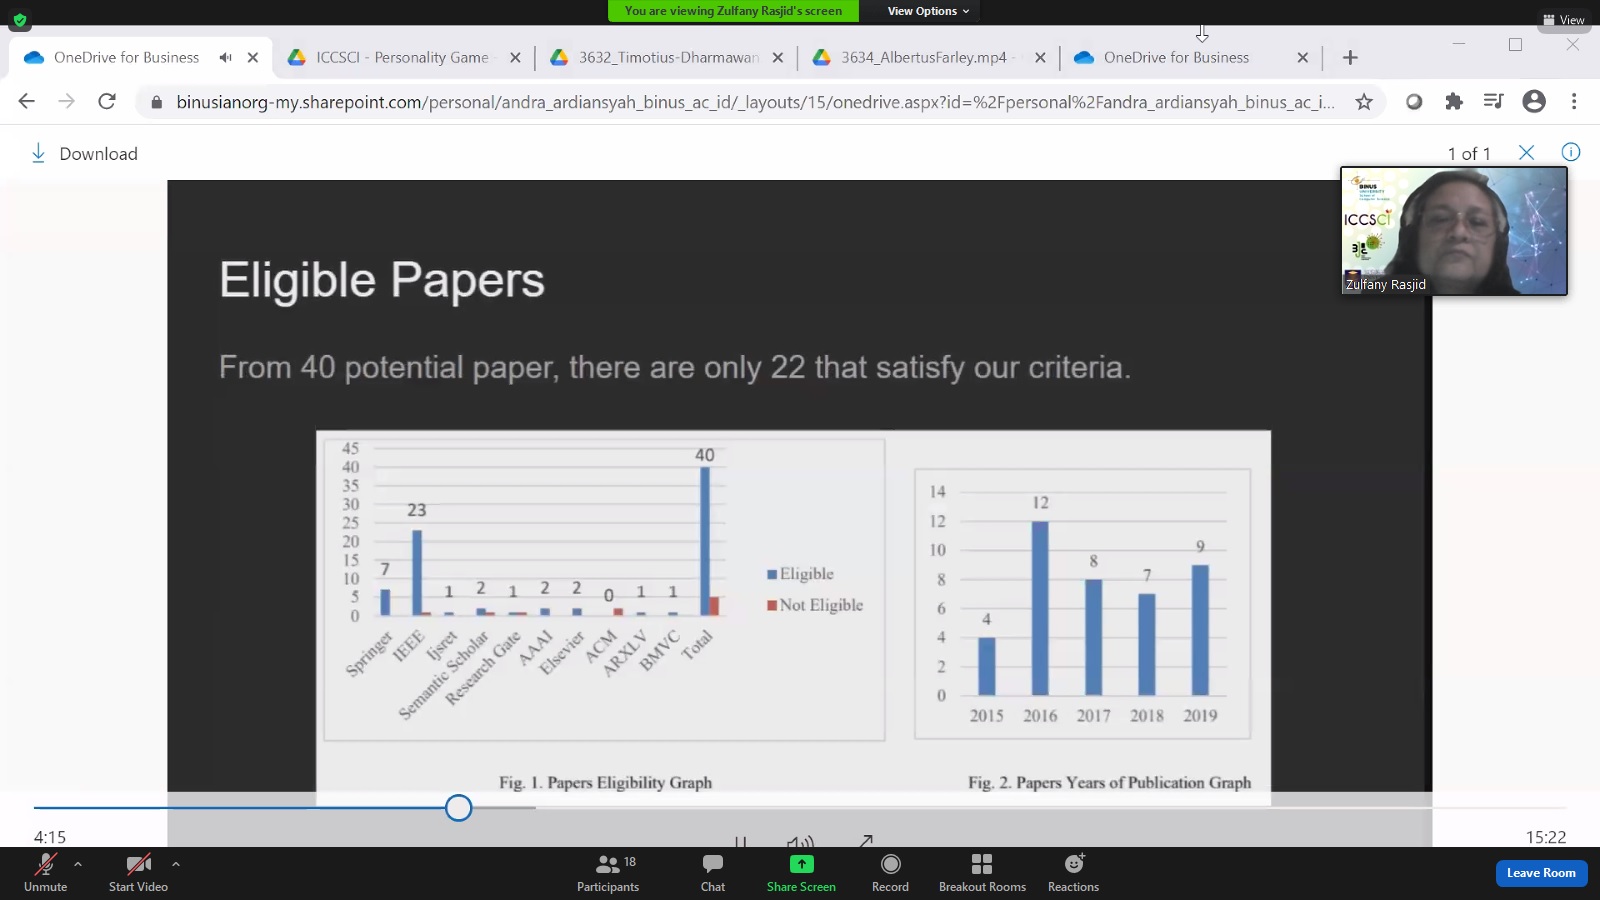Click the video progress slider handle

click(458, 807)
